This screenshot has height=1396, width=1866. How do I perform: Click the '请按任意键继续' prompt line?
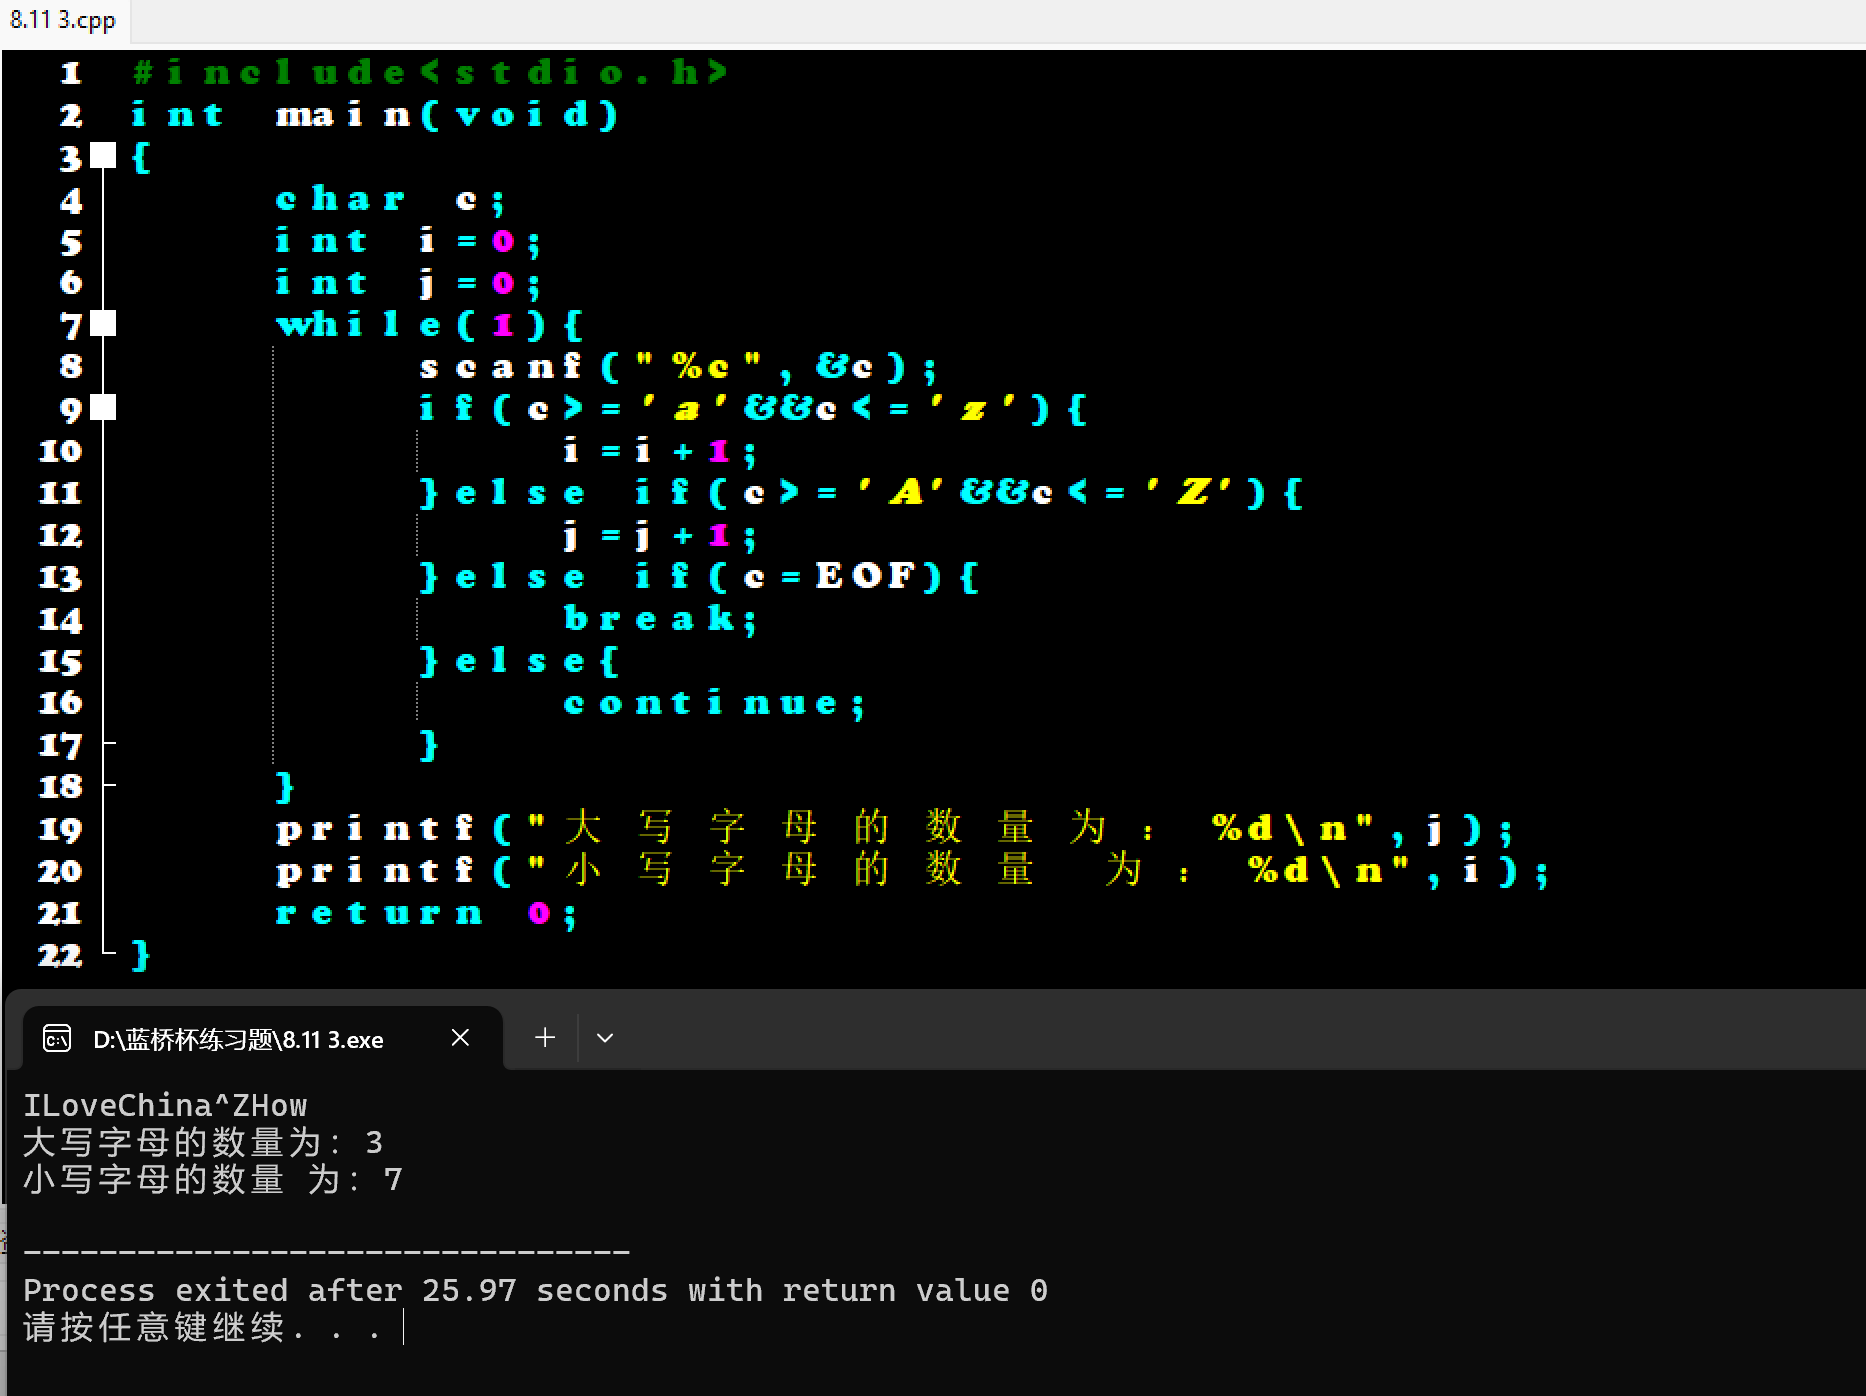coord(202,1328)
